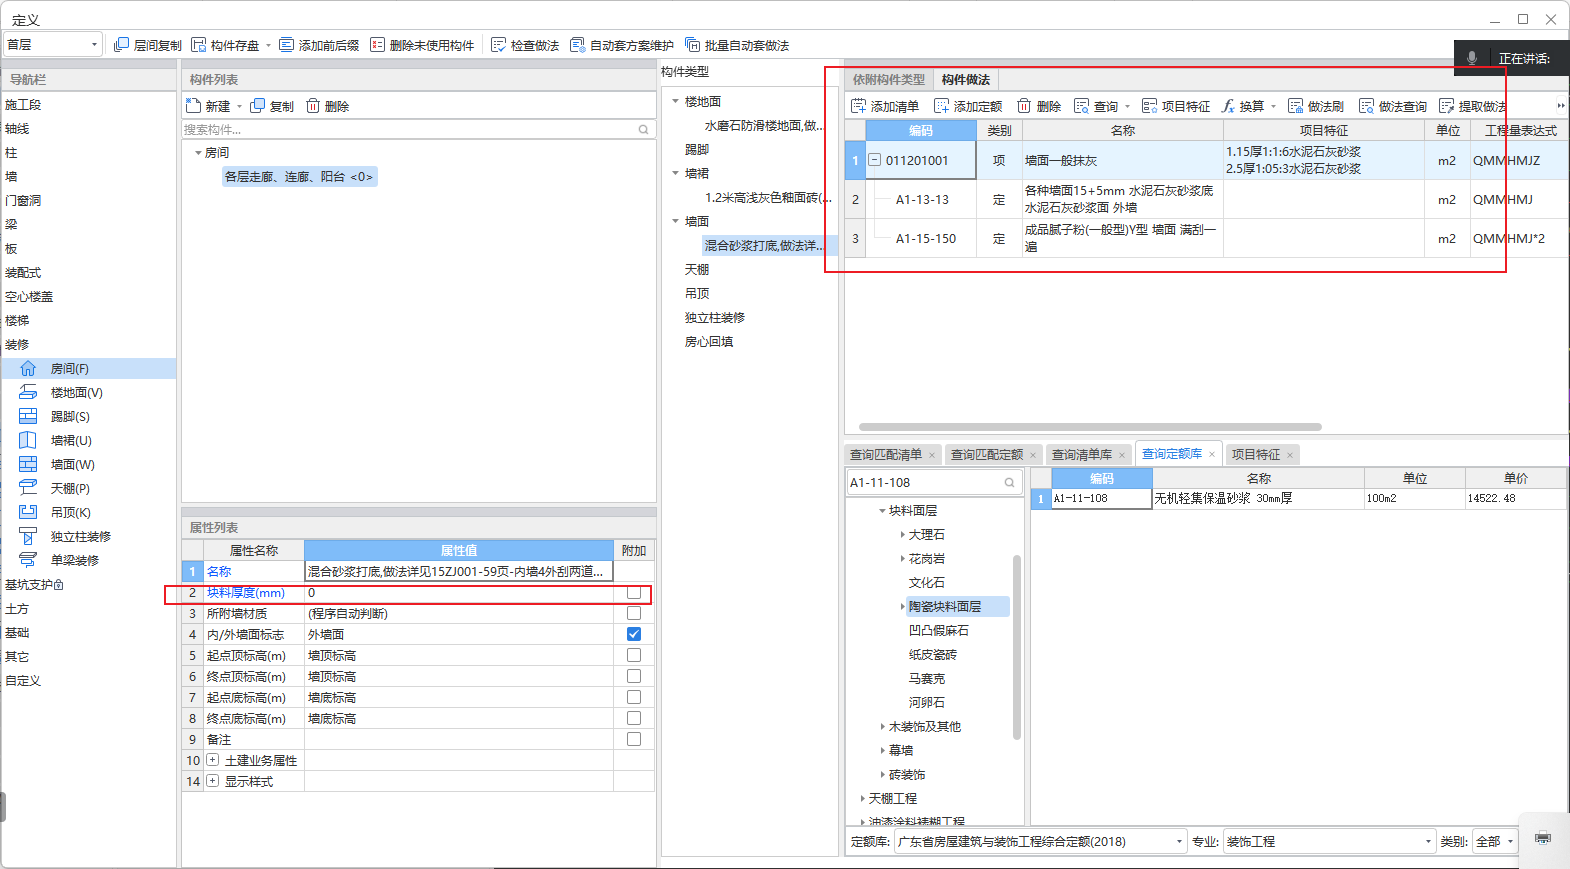The height and width of the screenshot is (869, 1570).
Task: Switch to 构件做法 tab
Action: [x=966, y=80]
